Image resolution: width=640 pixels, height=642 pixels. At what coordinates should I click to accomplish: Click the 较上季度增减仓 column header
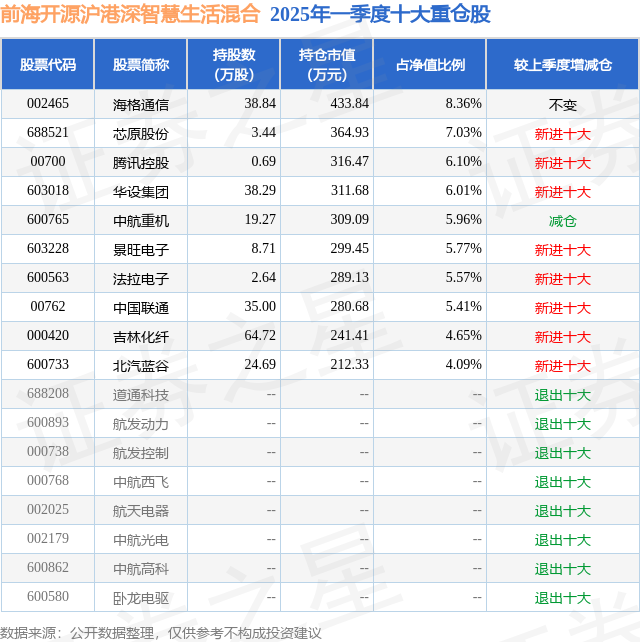click(x=563, y=65)
